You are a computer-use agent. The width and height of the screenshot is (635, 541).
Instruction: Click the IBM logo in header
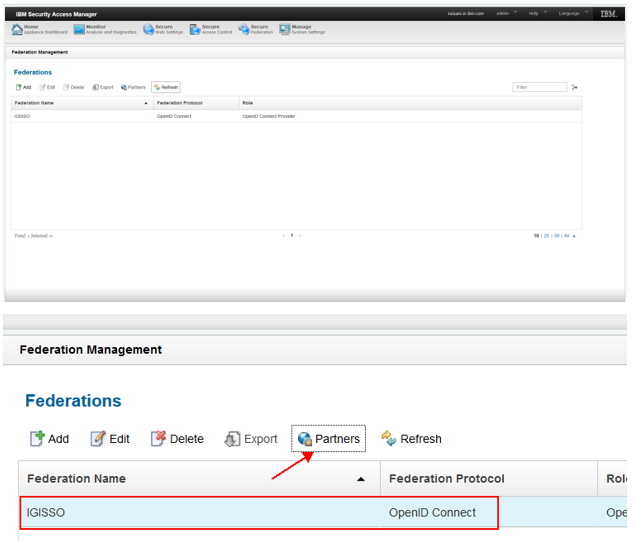point(608,14)
